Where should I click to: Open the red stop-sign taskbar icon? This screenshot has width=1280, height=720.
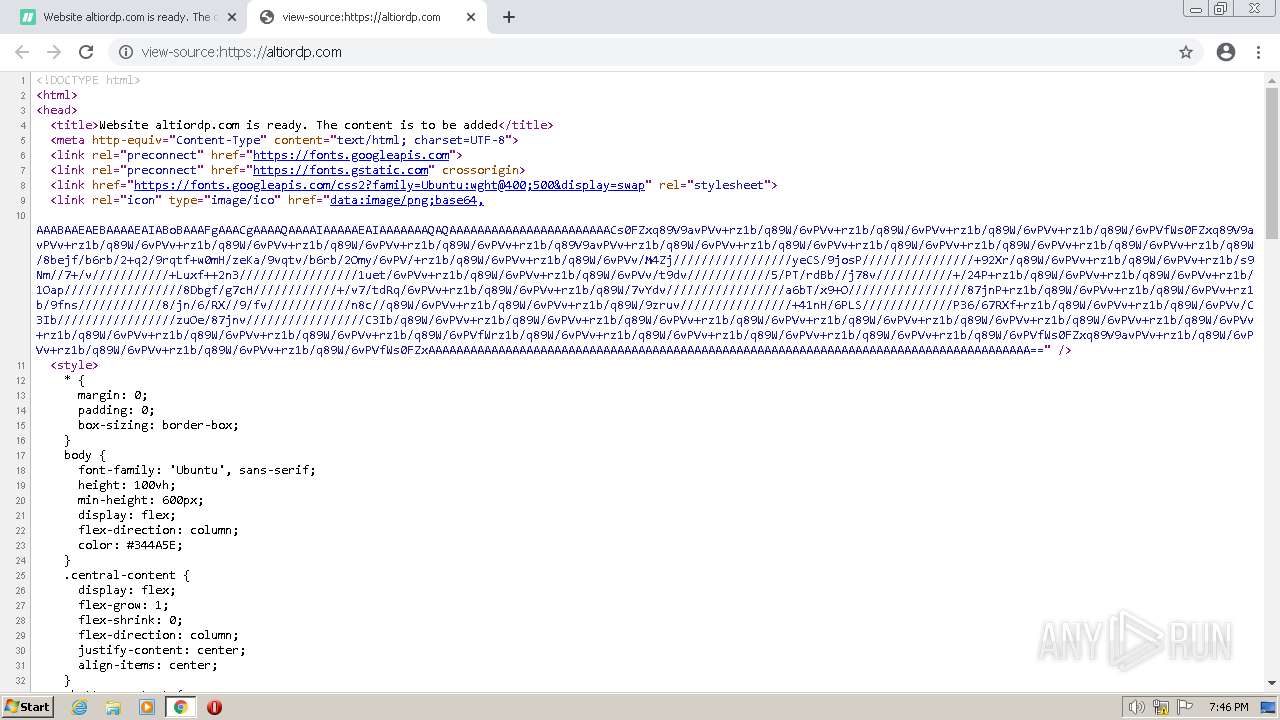(x=214, y=707)
